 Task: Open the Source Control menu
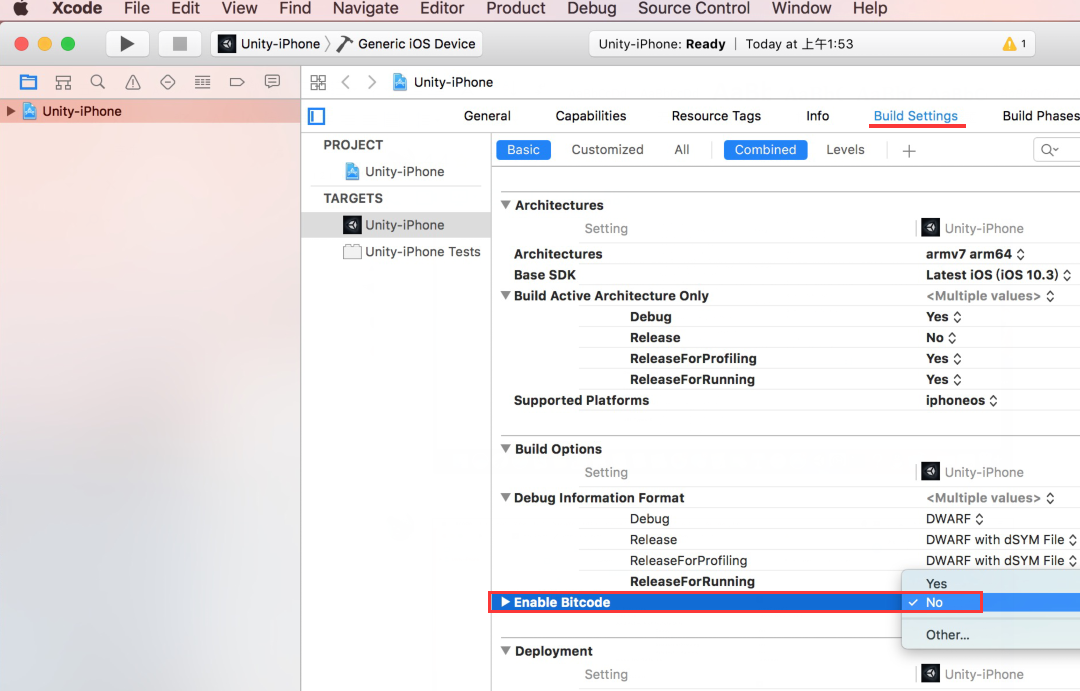pyautogui.click(x=694, y=9)
